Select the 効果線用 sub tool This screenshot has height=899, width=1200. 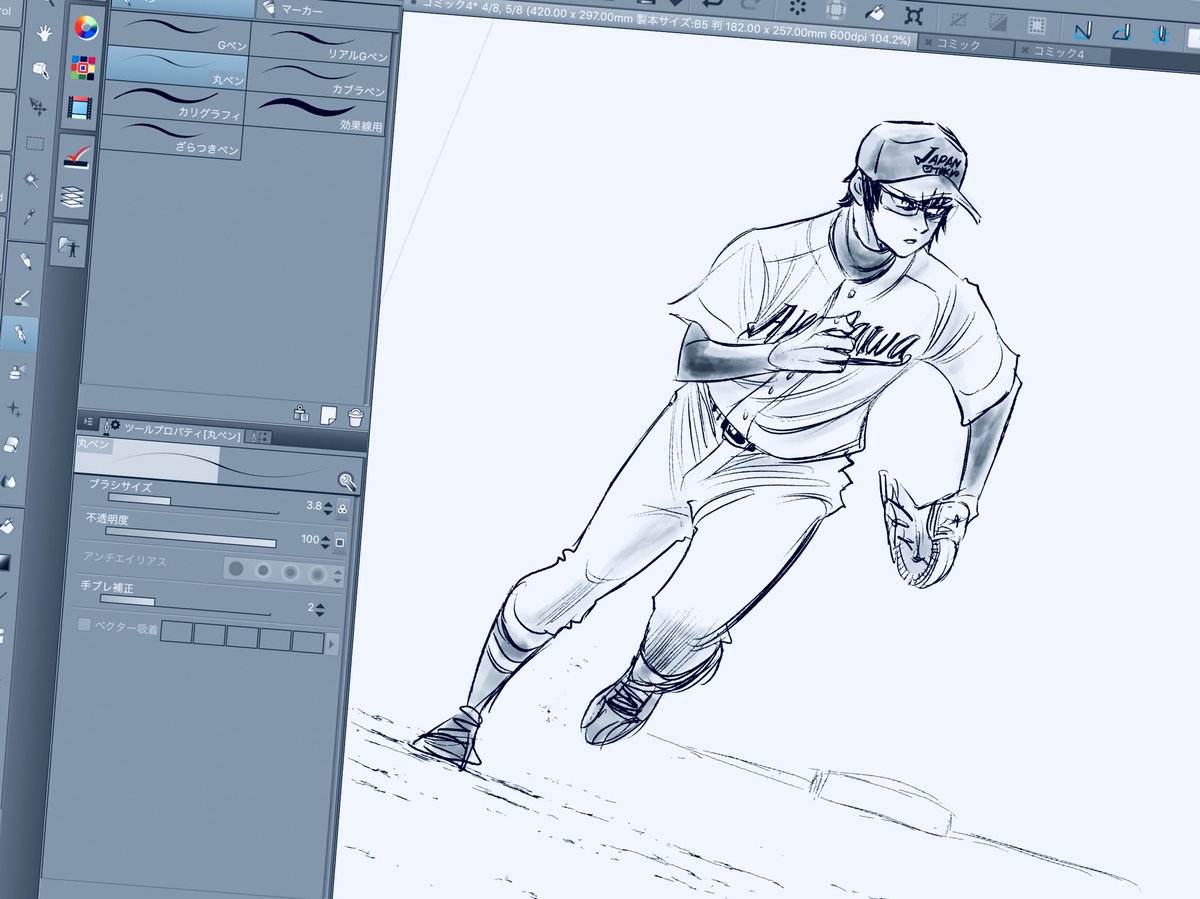click(x=316, y=112)
